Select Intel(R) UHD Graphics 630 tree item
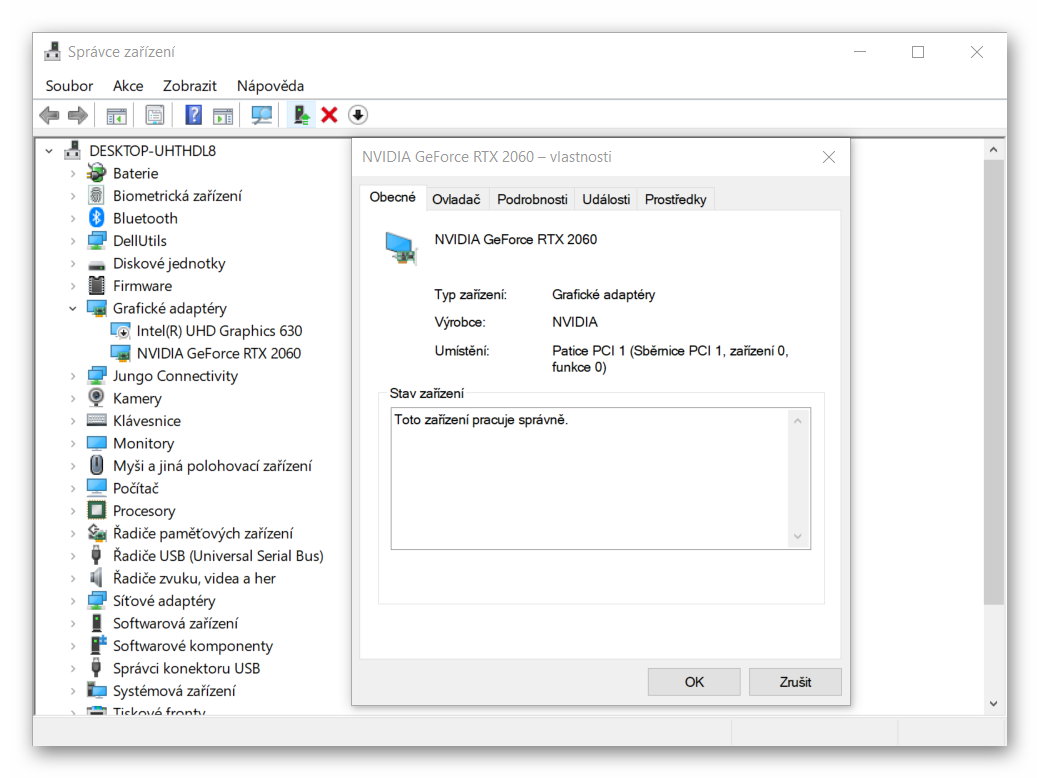1039x778 pixels. [x=219, y=331]
